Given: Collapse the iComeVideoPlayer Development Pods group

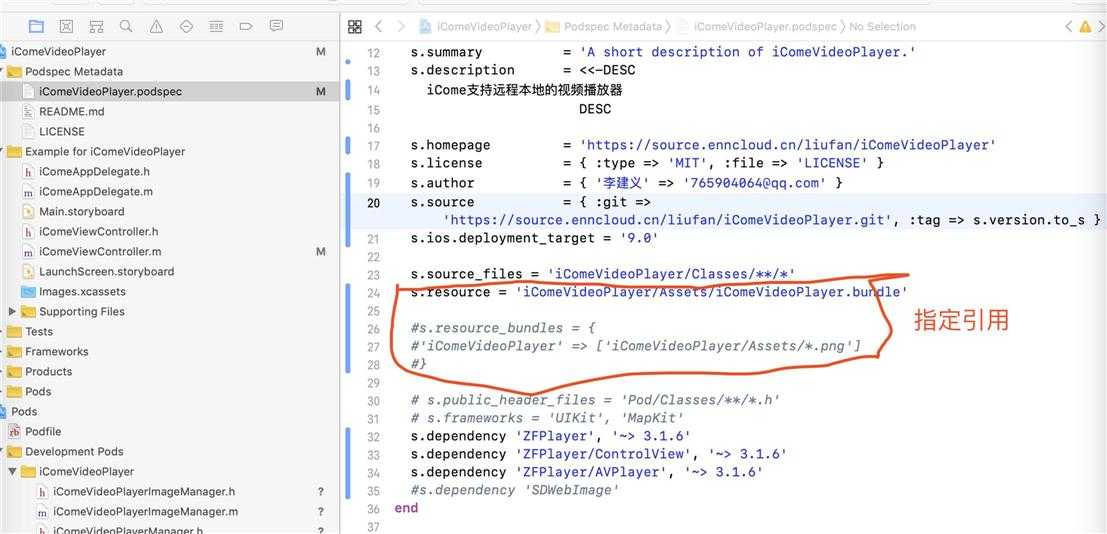Looking at the screenshot, I should tap(12, 471).
